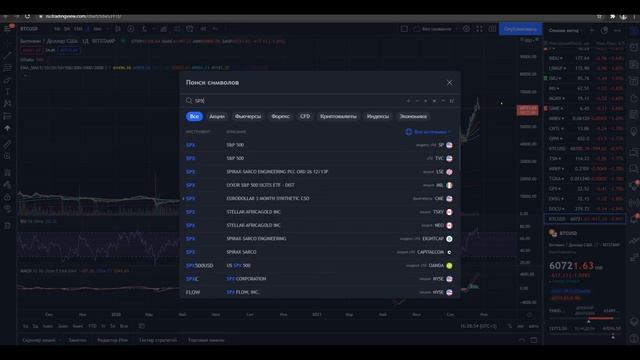
Task: Open the watchlist name dropdown
Action: click(566, 31)
